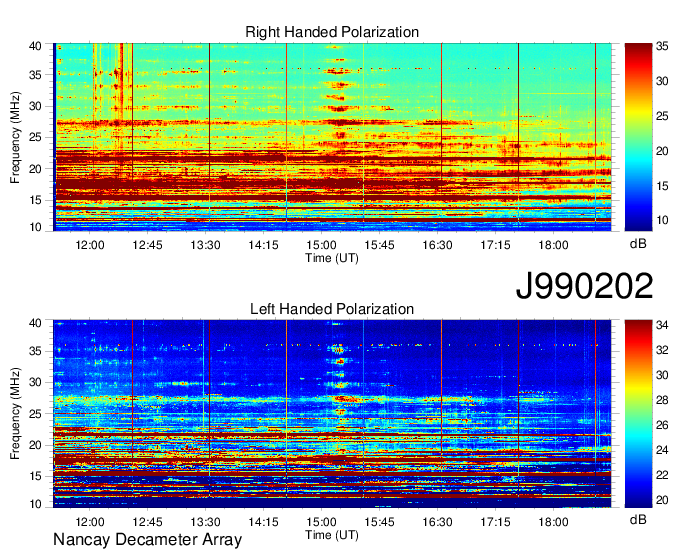680x552 pixels.
Task: Click the 20 dB value on the upper colorbar
Action: coord(662,151)
